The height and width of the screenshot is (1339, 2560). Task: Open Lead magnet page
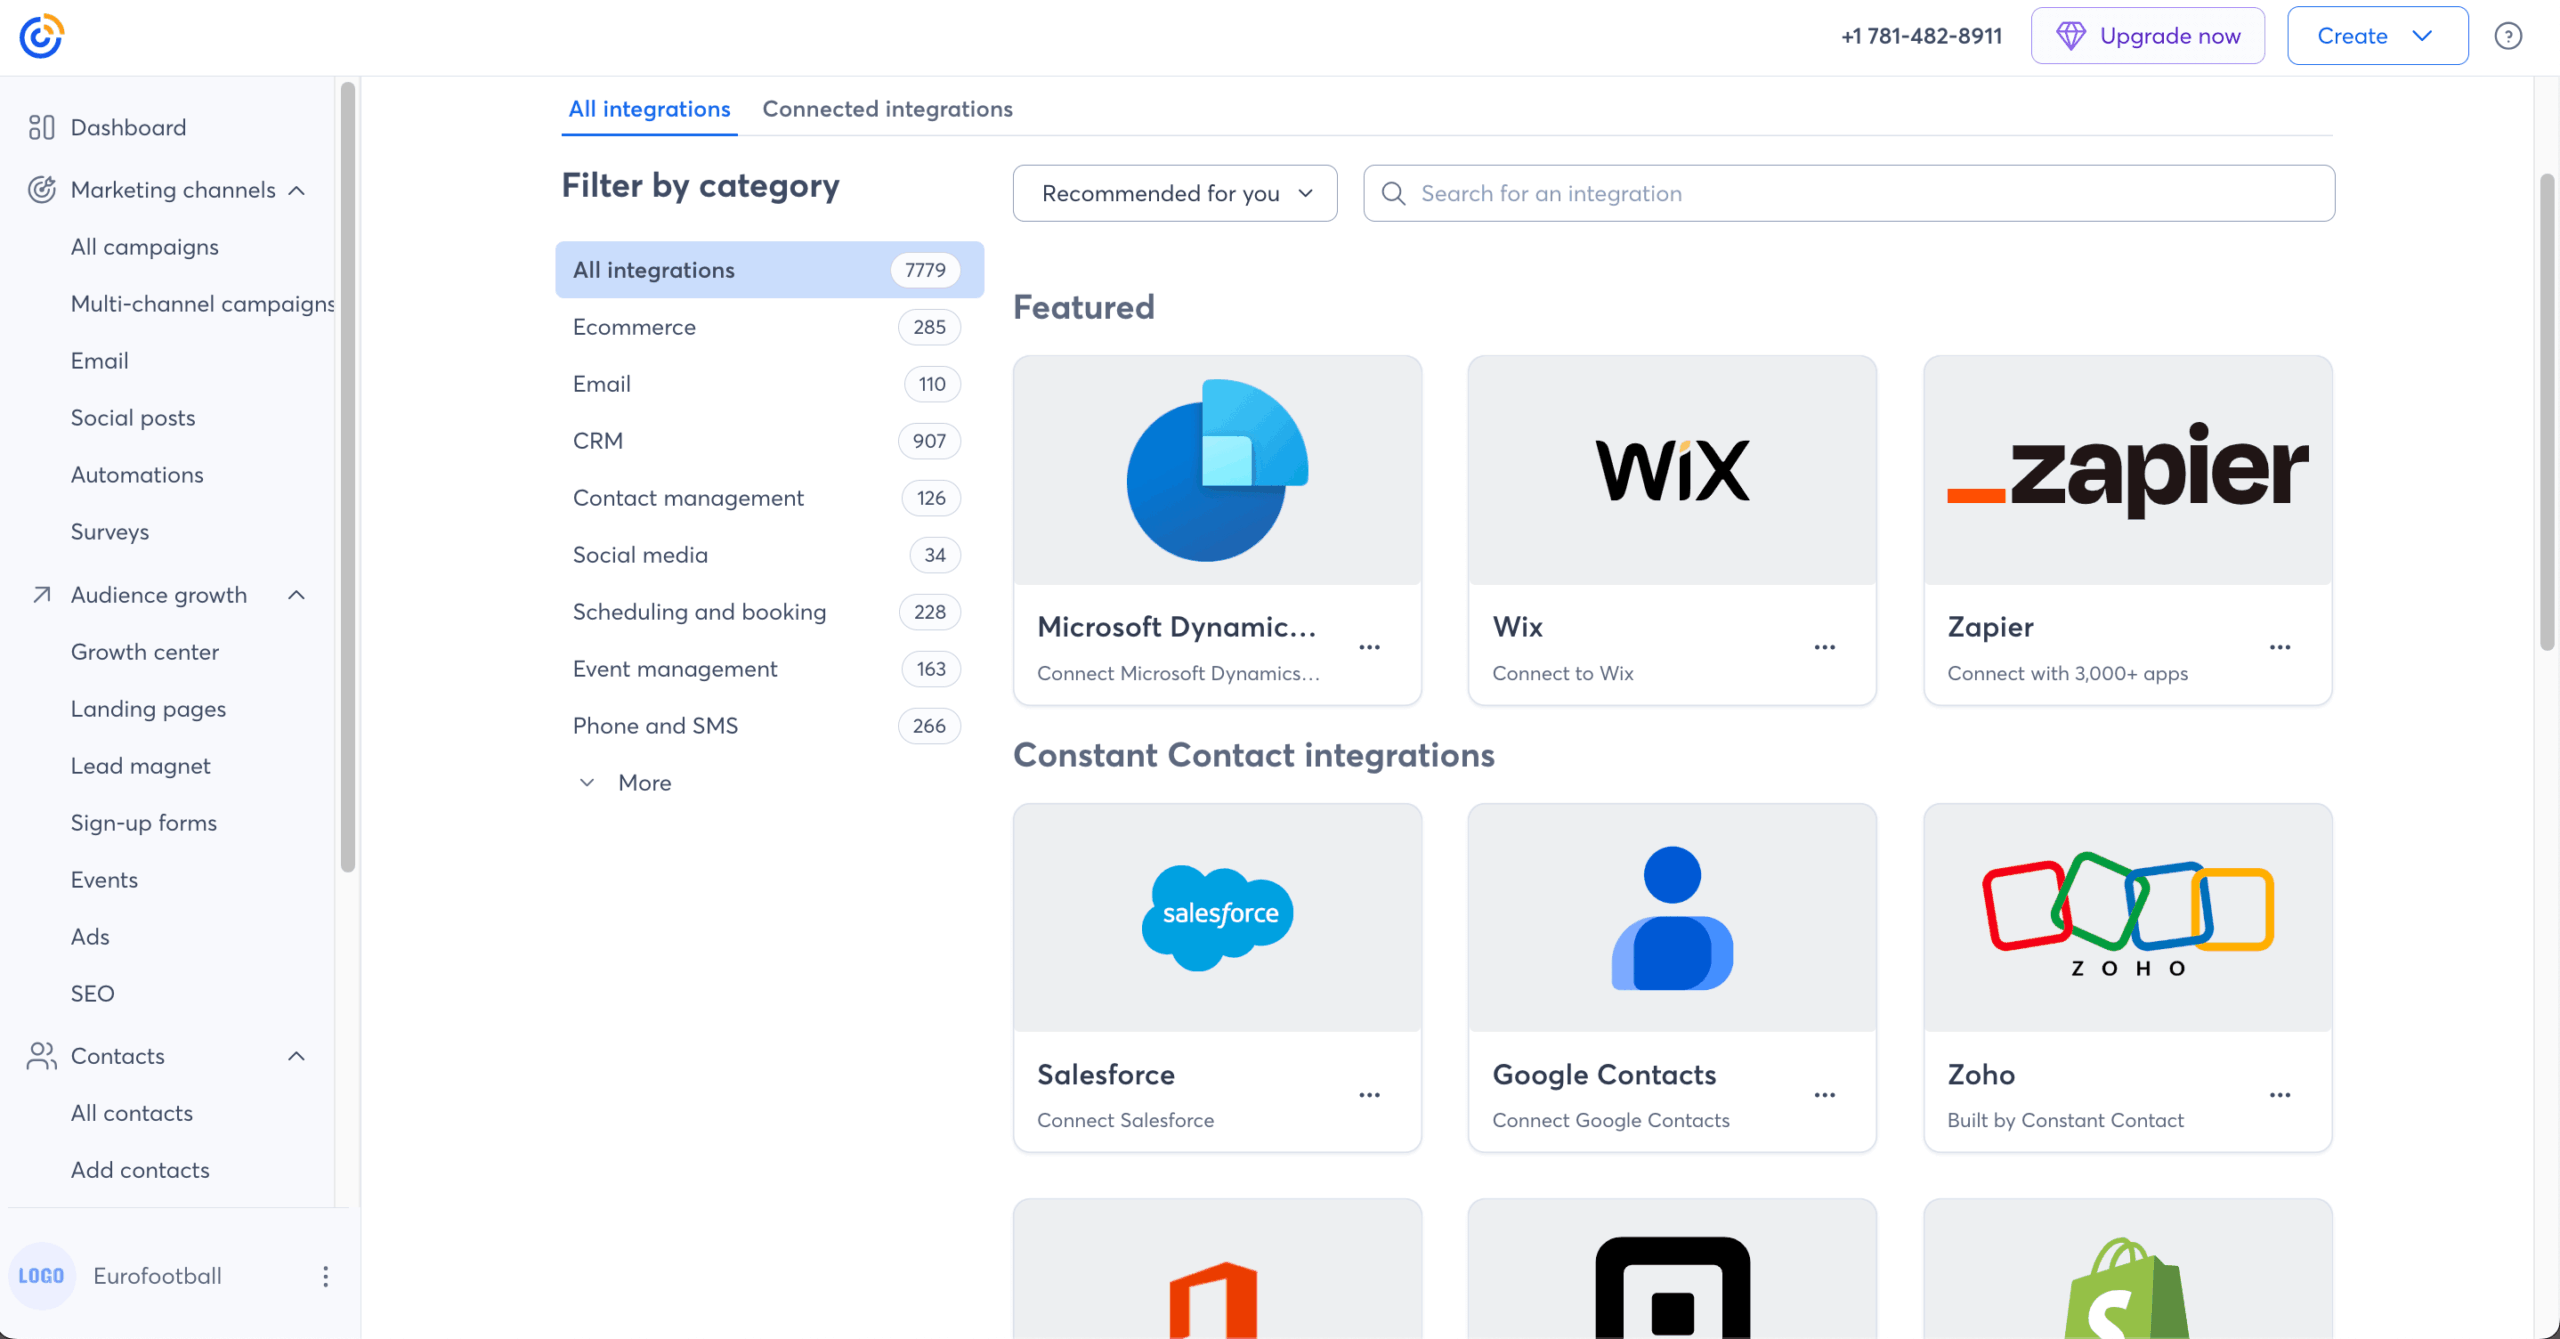coord(140,766)
